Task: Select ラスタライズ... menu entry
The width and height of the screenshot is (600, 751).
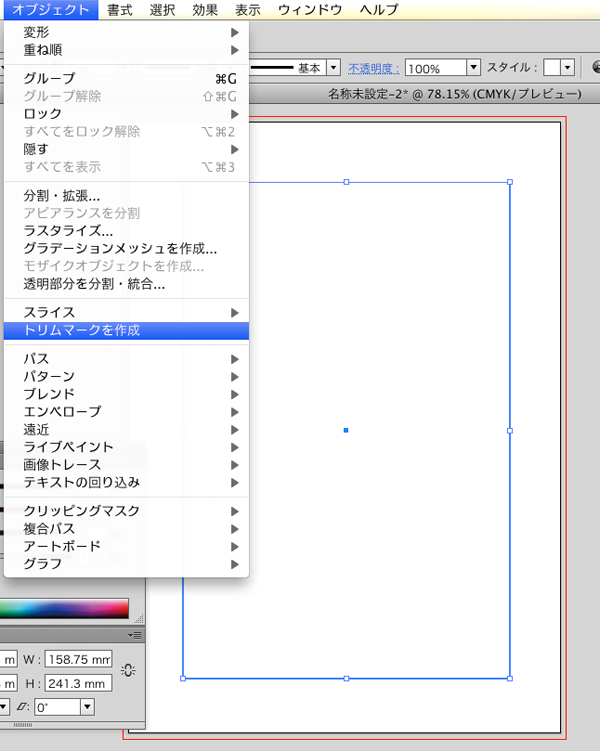Action: tap(68, 231)
